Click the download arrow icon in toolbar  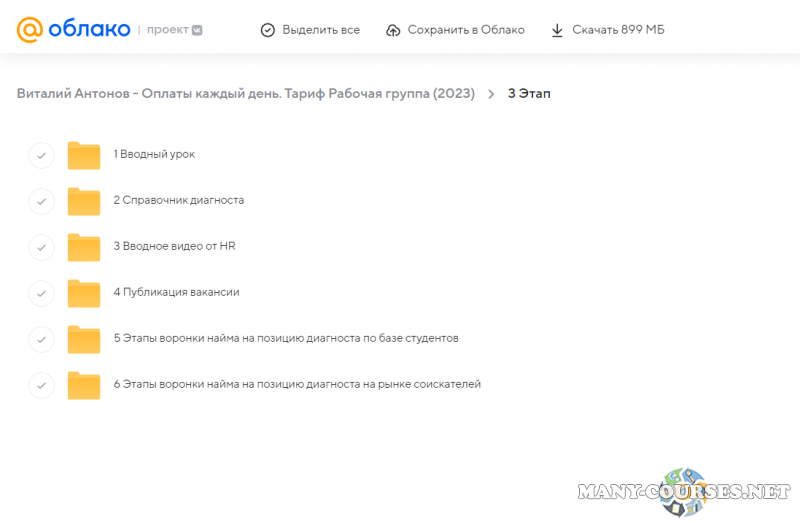pos(557,30)
